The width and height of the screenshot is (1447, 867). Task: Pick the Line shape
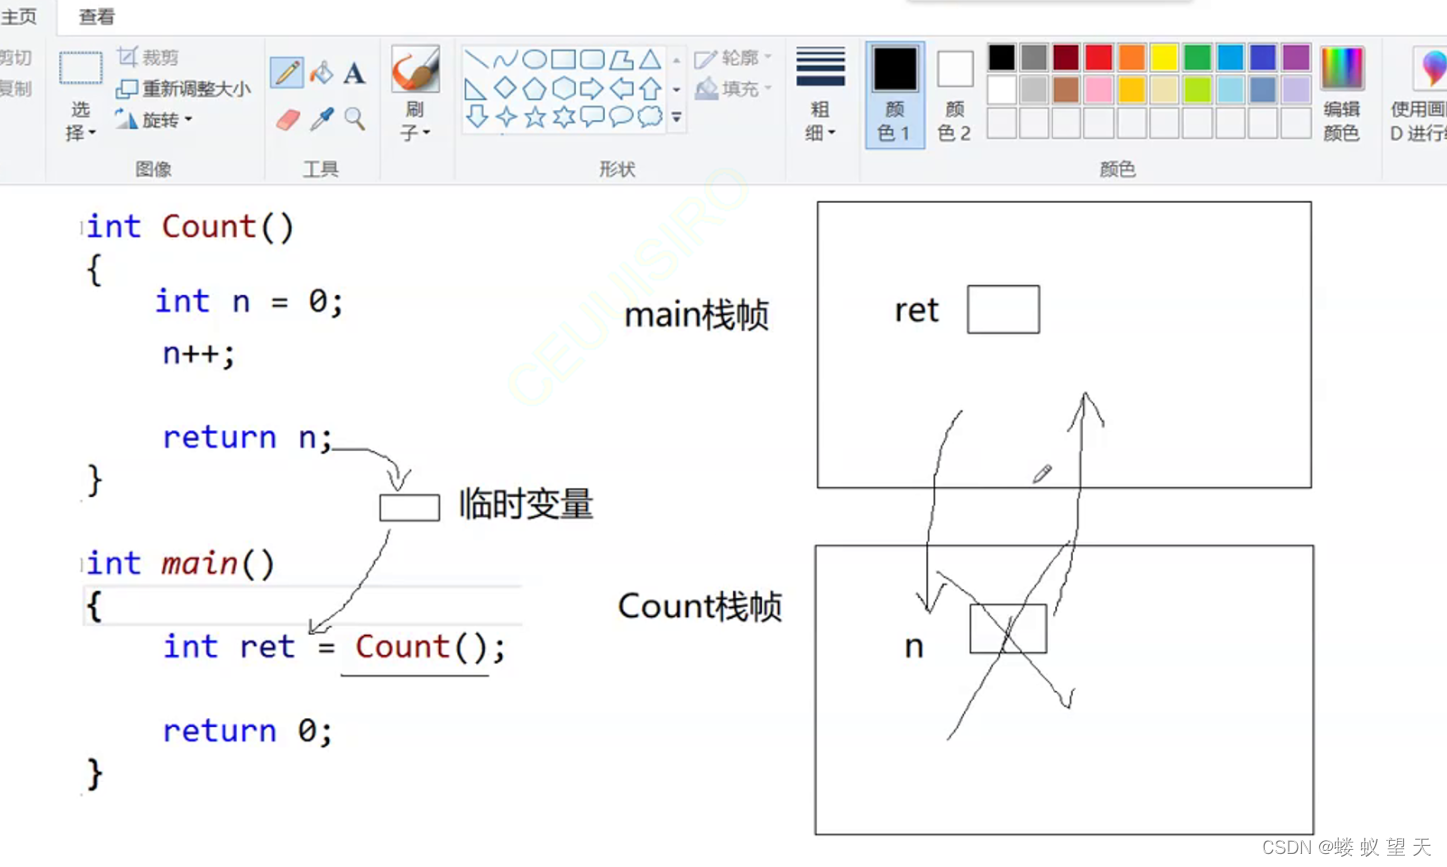point(476,59)
